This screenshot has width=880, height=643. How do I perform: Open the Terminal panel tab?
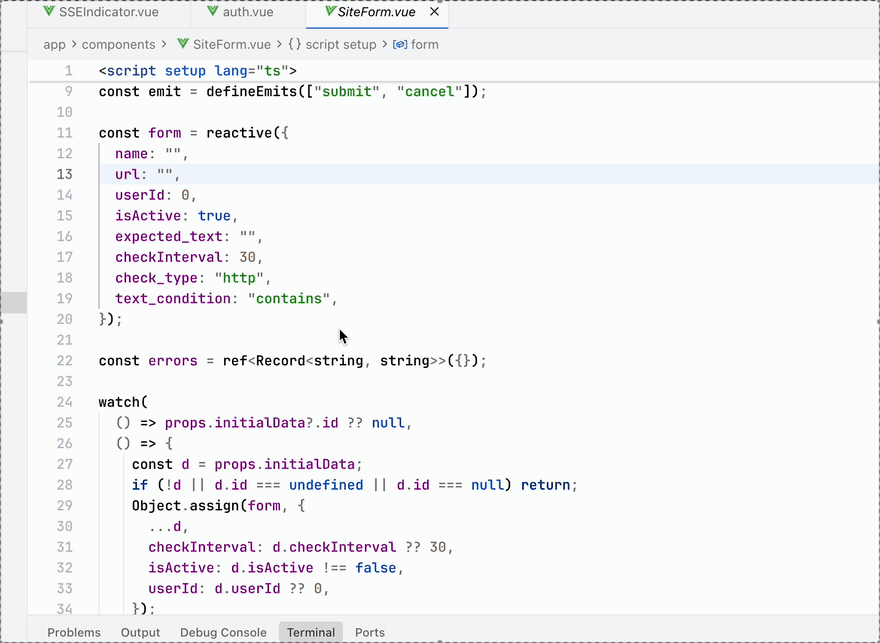tap(311, 632)
